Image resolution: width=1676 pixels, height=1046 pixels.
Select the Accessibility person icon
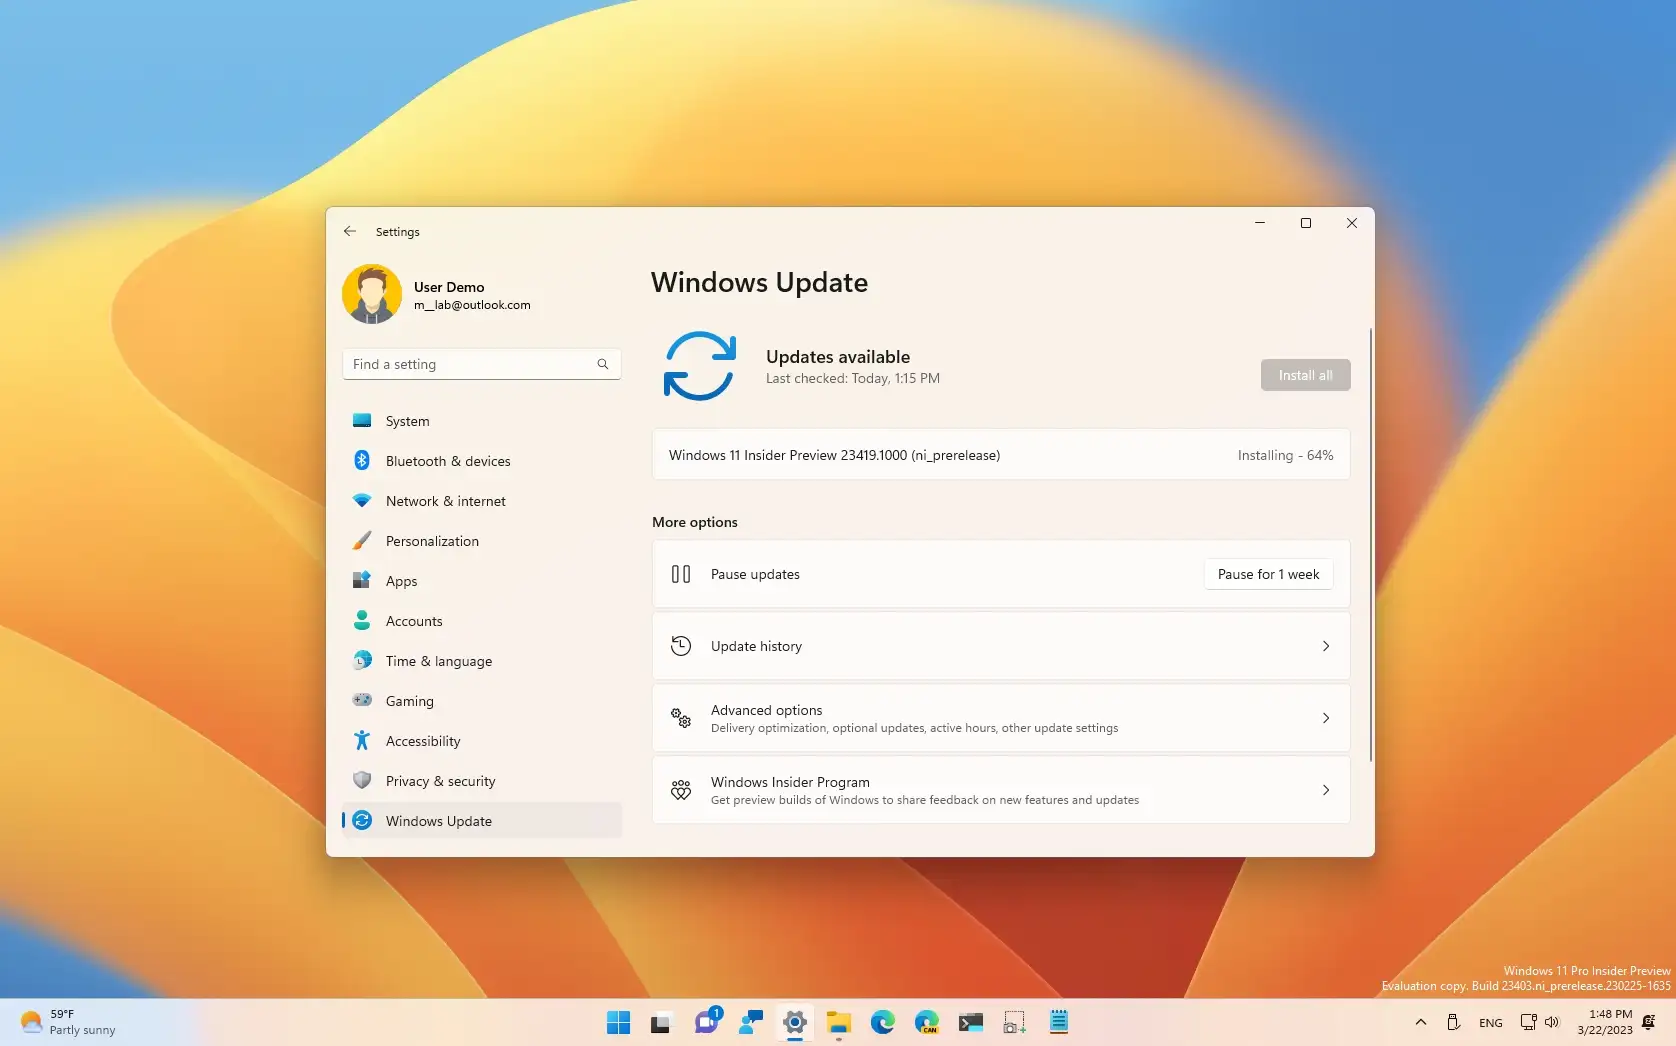(362, 741)
